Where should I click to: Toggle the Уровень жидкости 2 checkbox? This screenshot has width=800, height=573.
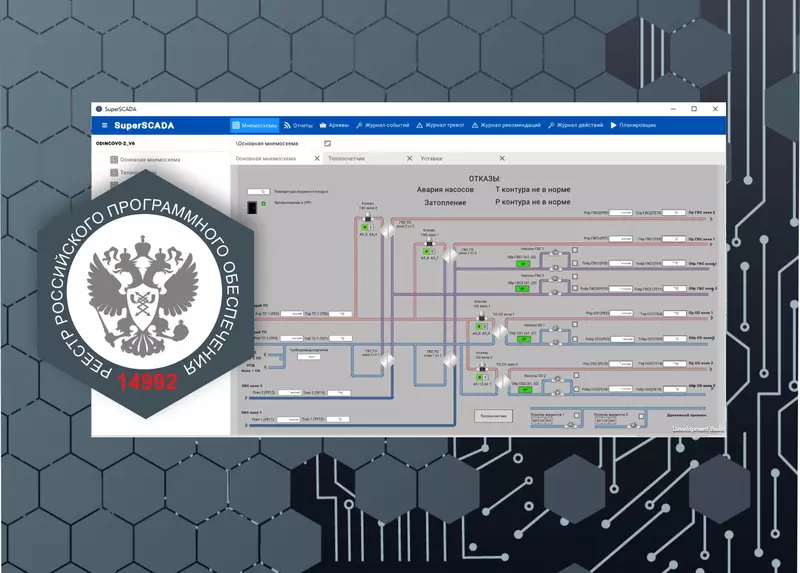[641, 416]
